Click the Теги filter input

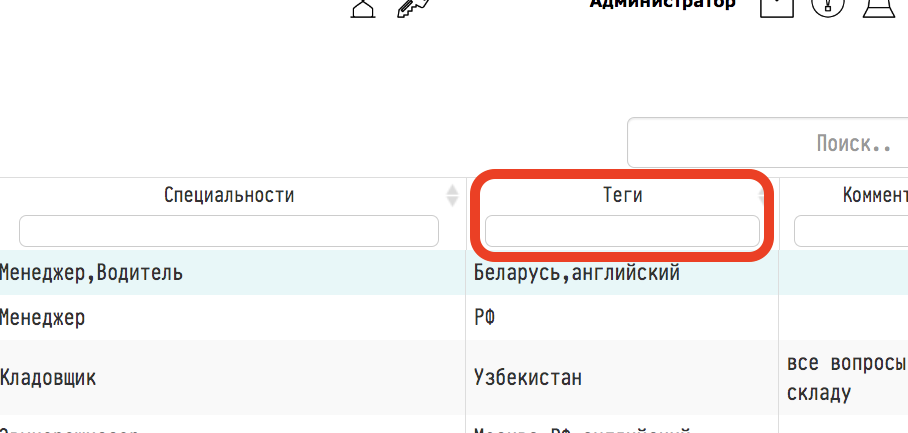click(x=623, y=231)
